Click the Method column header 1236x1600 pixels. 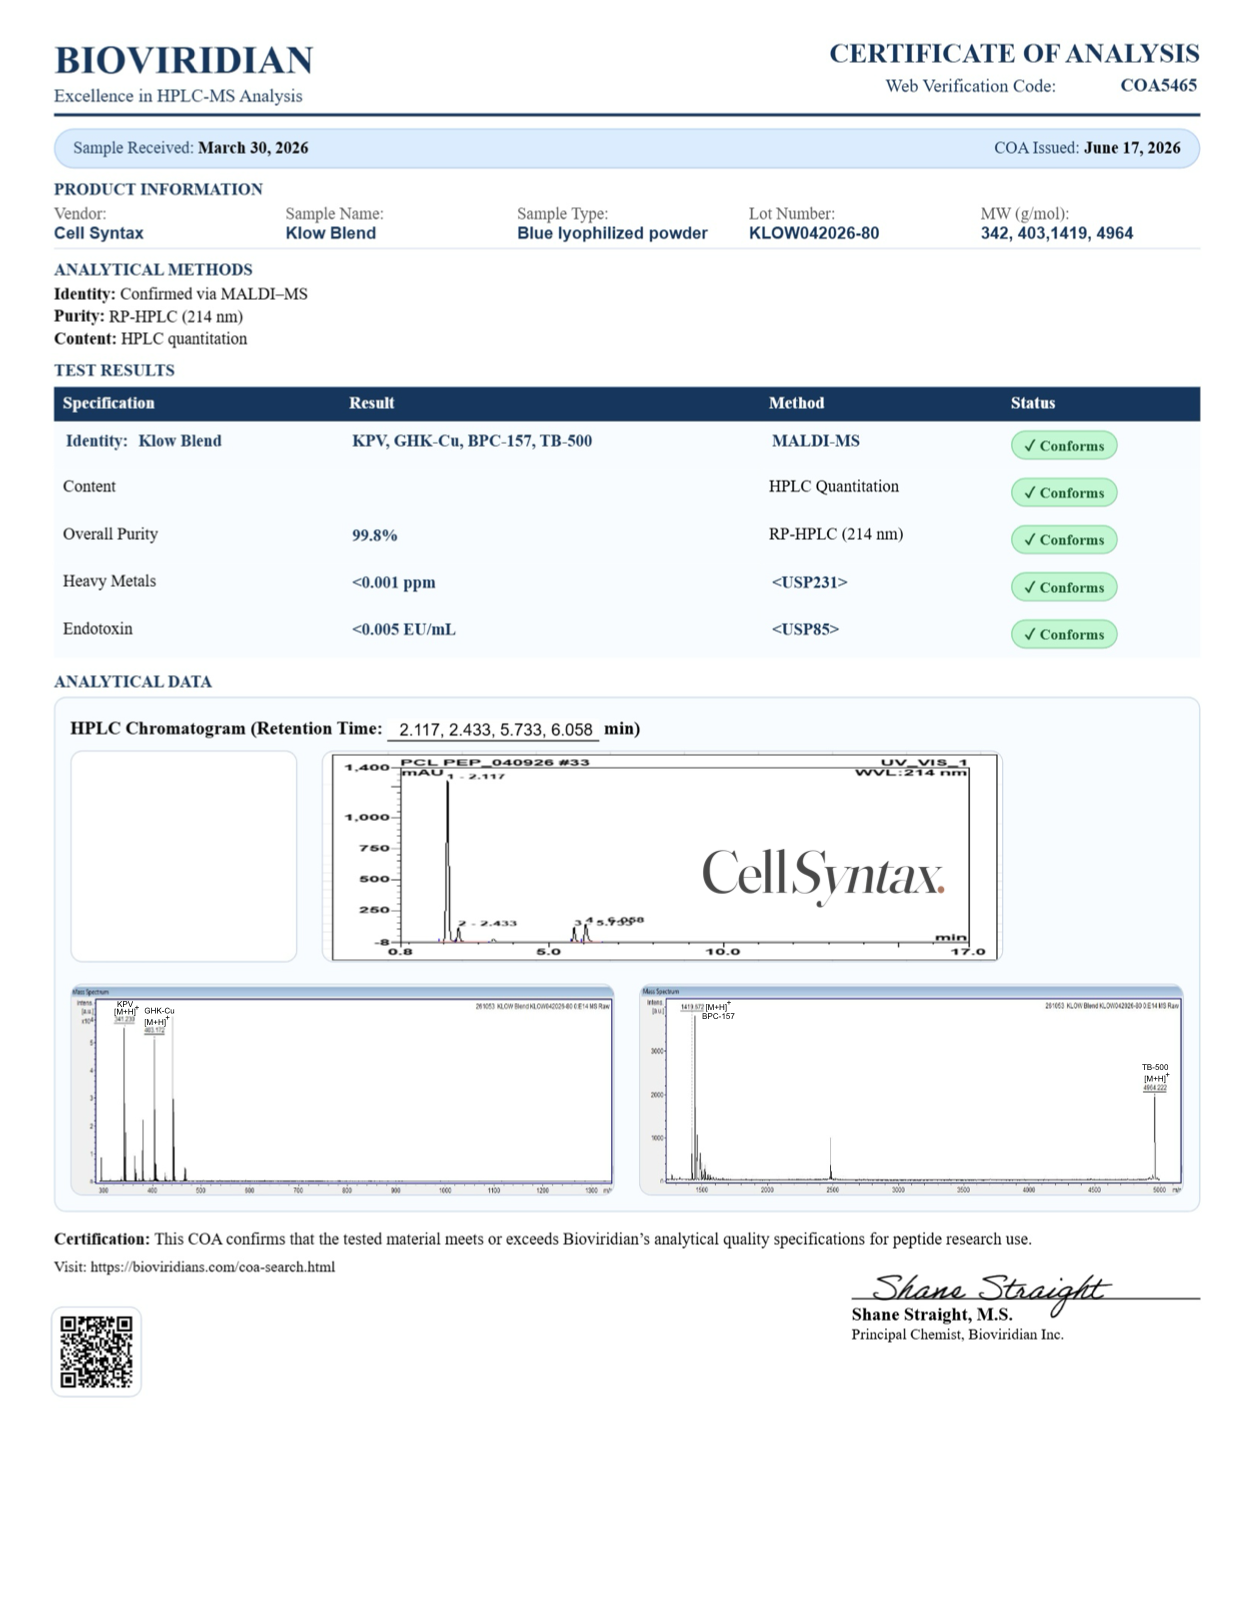(x=797, y=403)
